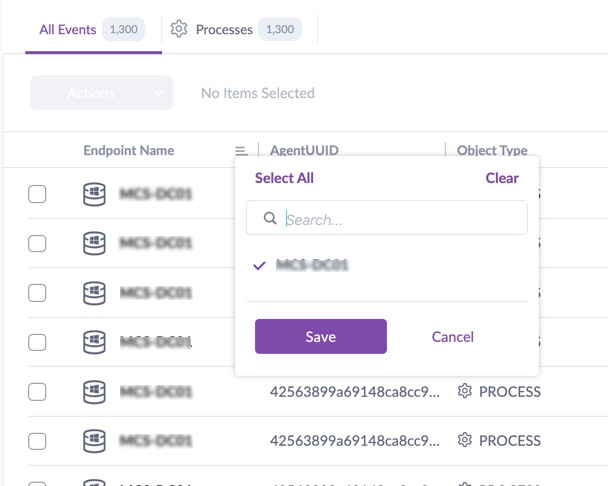
Task: Switch to the All Events tab
Action: point(67,29)
